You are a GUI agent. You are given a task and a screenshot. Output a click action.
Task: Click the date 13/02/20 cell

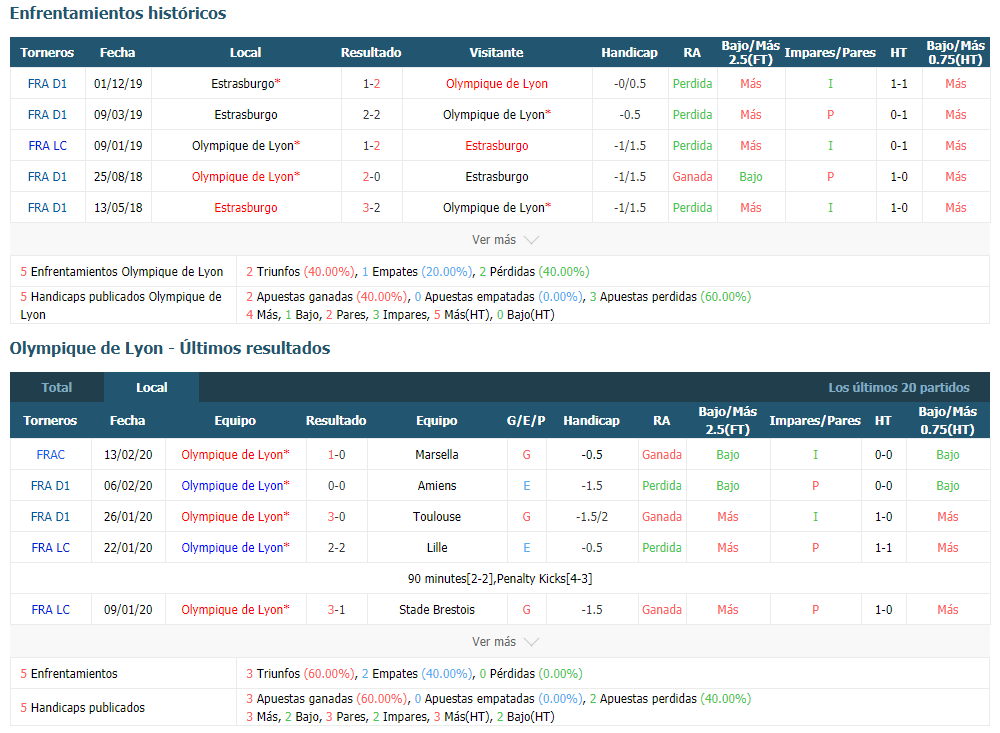click(128, 455)
